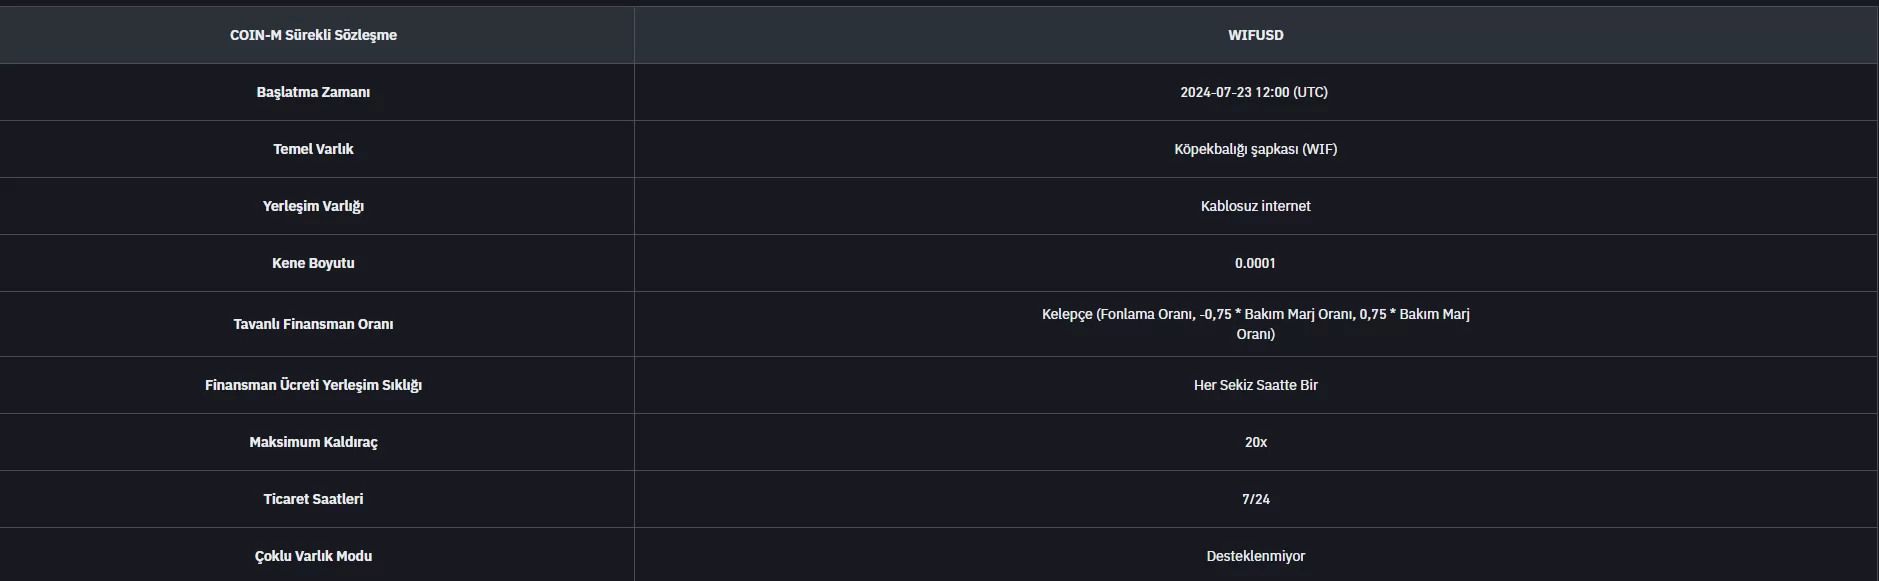Select the WIFUSD header cell

click(x=1255, y=35)
